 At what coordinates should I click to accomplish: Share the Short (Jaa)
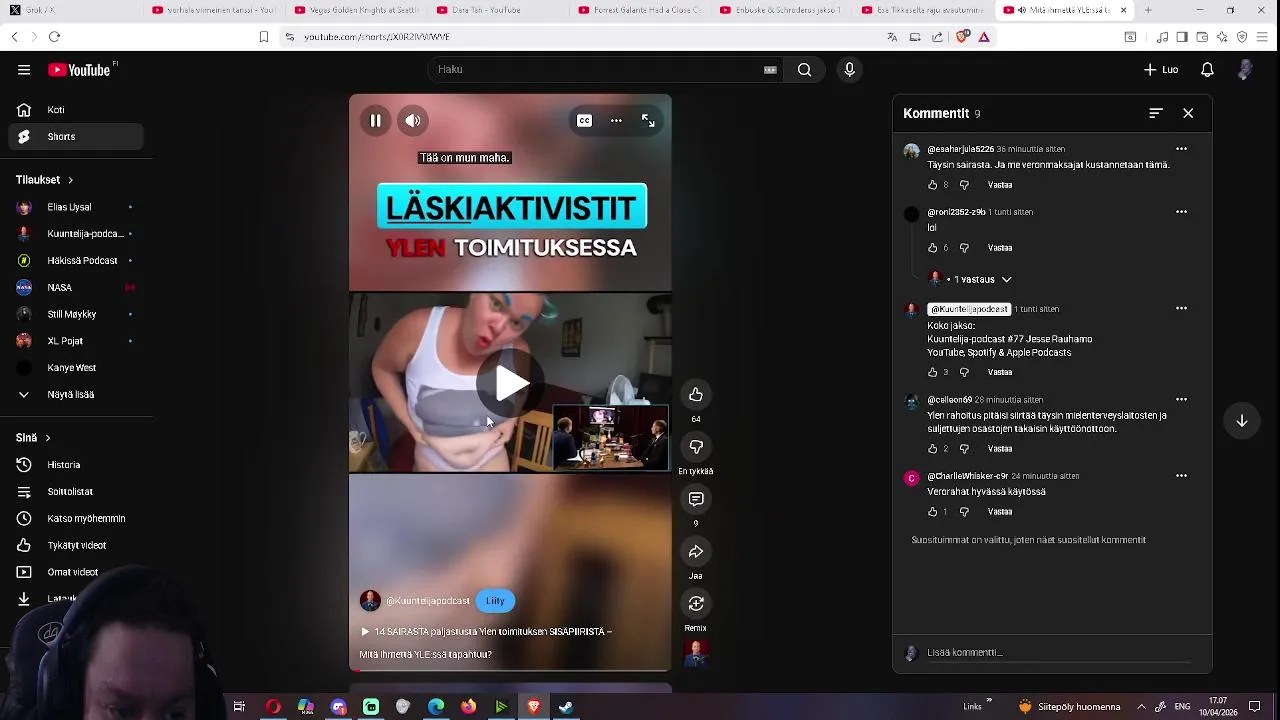(x=696, y=552)
